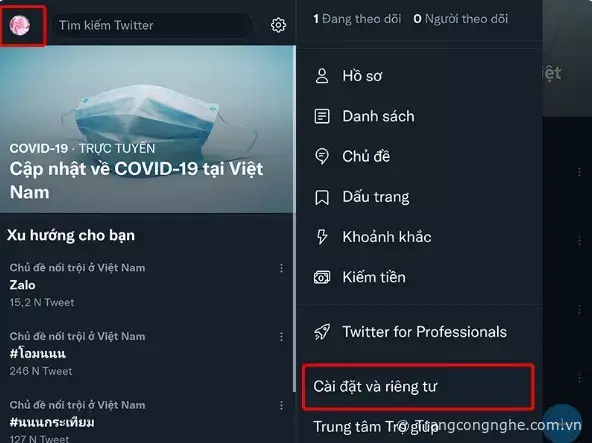Open the Người theo dõi followers count

461,19
